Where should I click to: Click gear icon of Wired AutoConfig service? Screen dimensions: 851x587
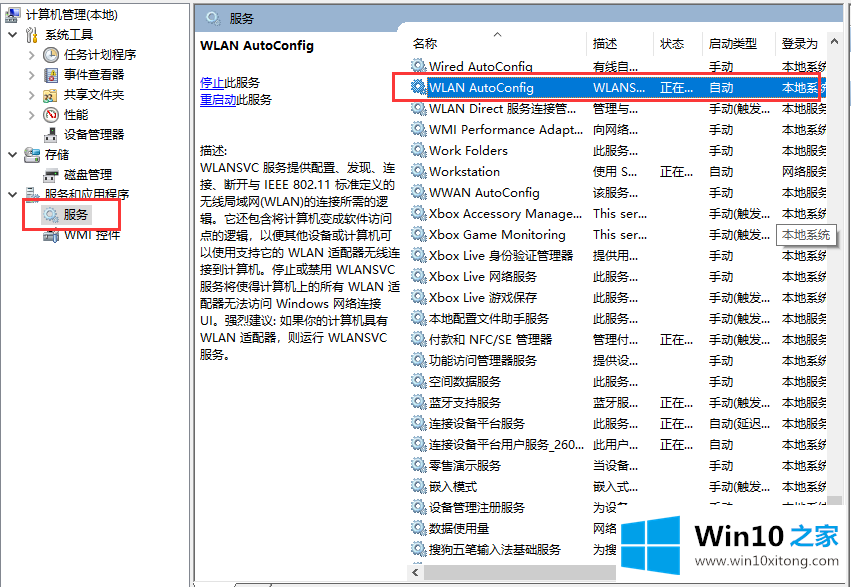pyautogui.click(x=418, y=66)
